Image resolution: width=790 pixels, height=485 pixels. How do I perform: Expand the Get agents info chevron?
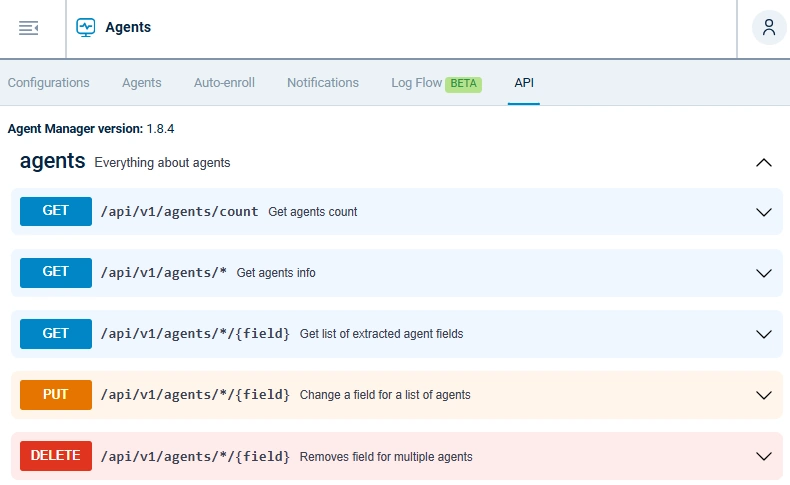point(764,273)
